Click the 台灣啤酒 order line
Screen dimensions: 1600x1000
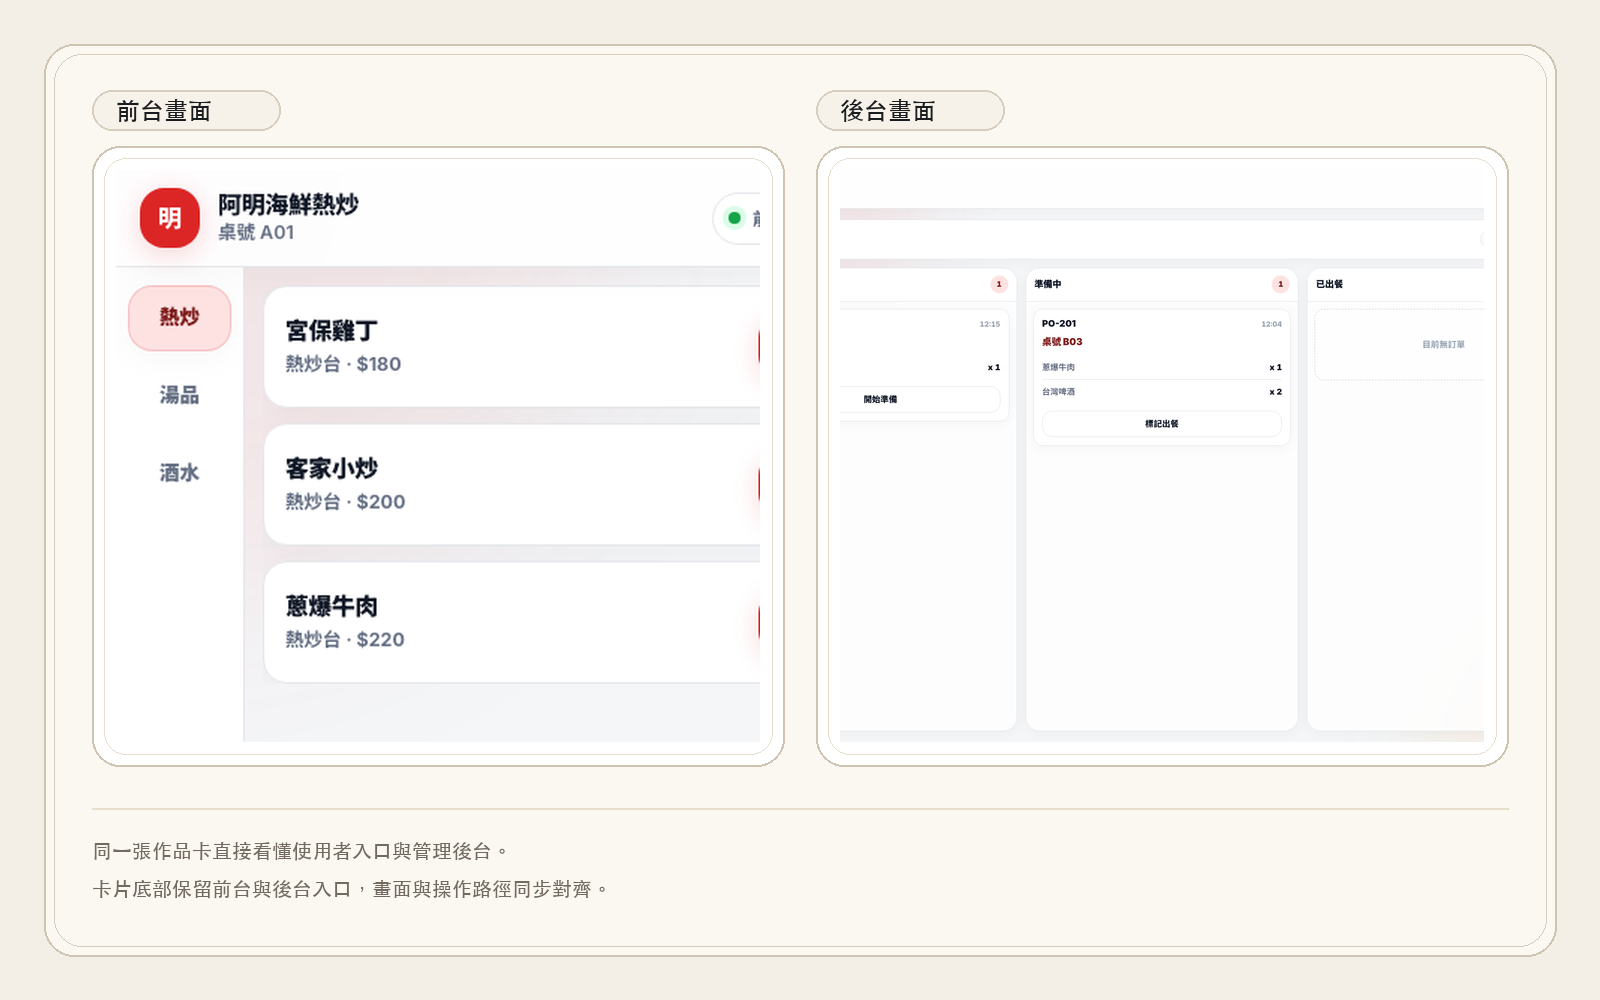point(1162,392)
